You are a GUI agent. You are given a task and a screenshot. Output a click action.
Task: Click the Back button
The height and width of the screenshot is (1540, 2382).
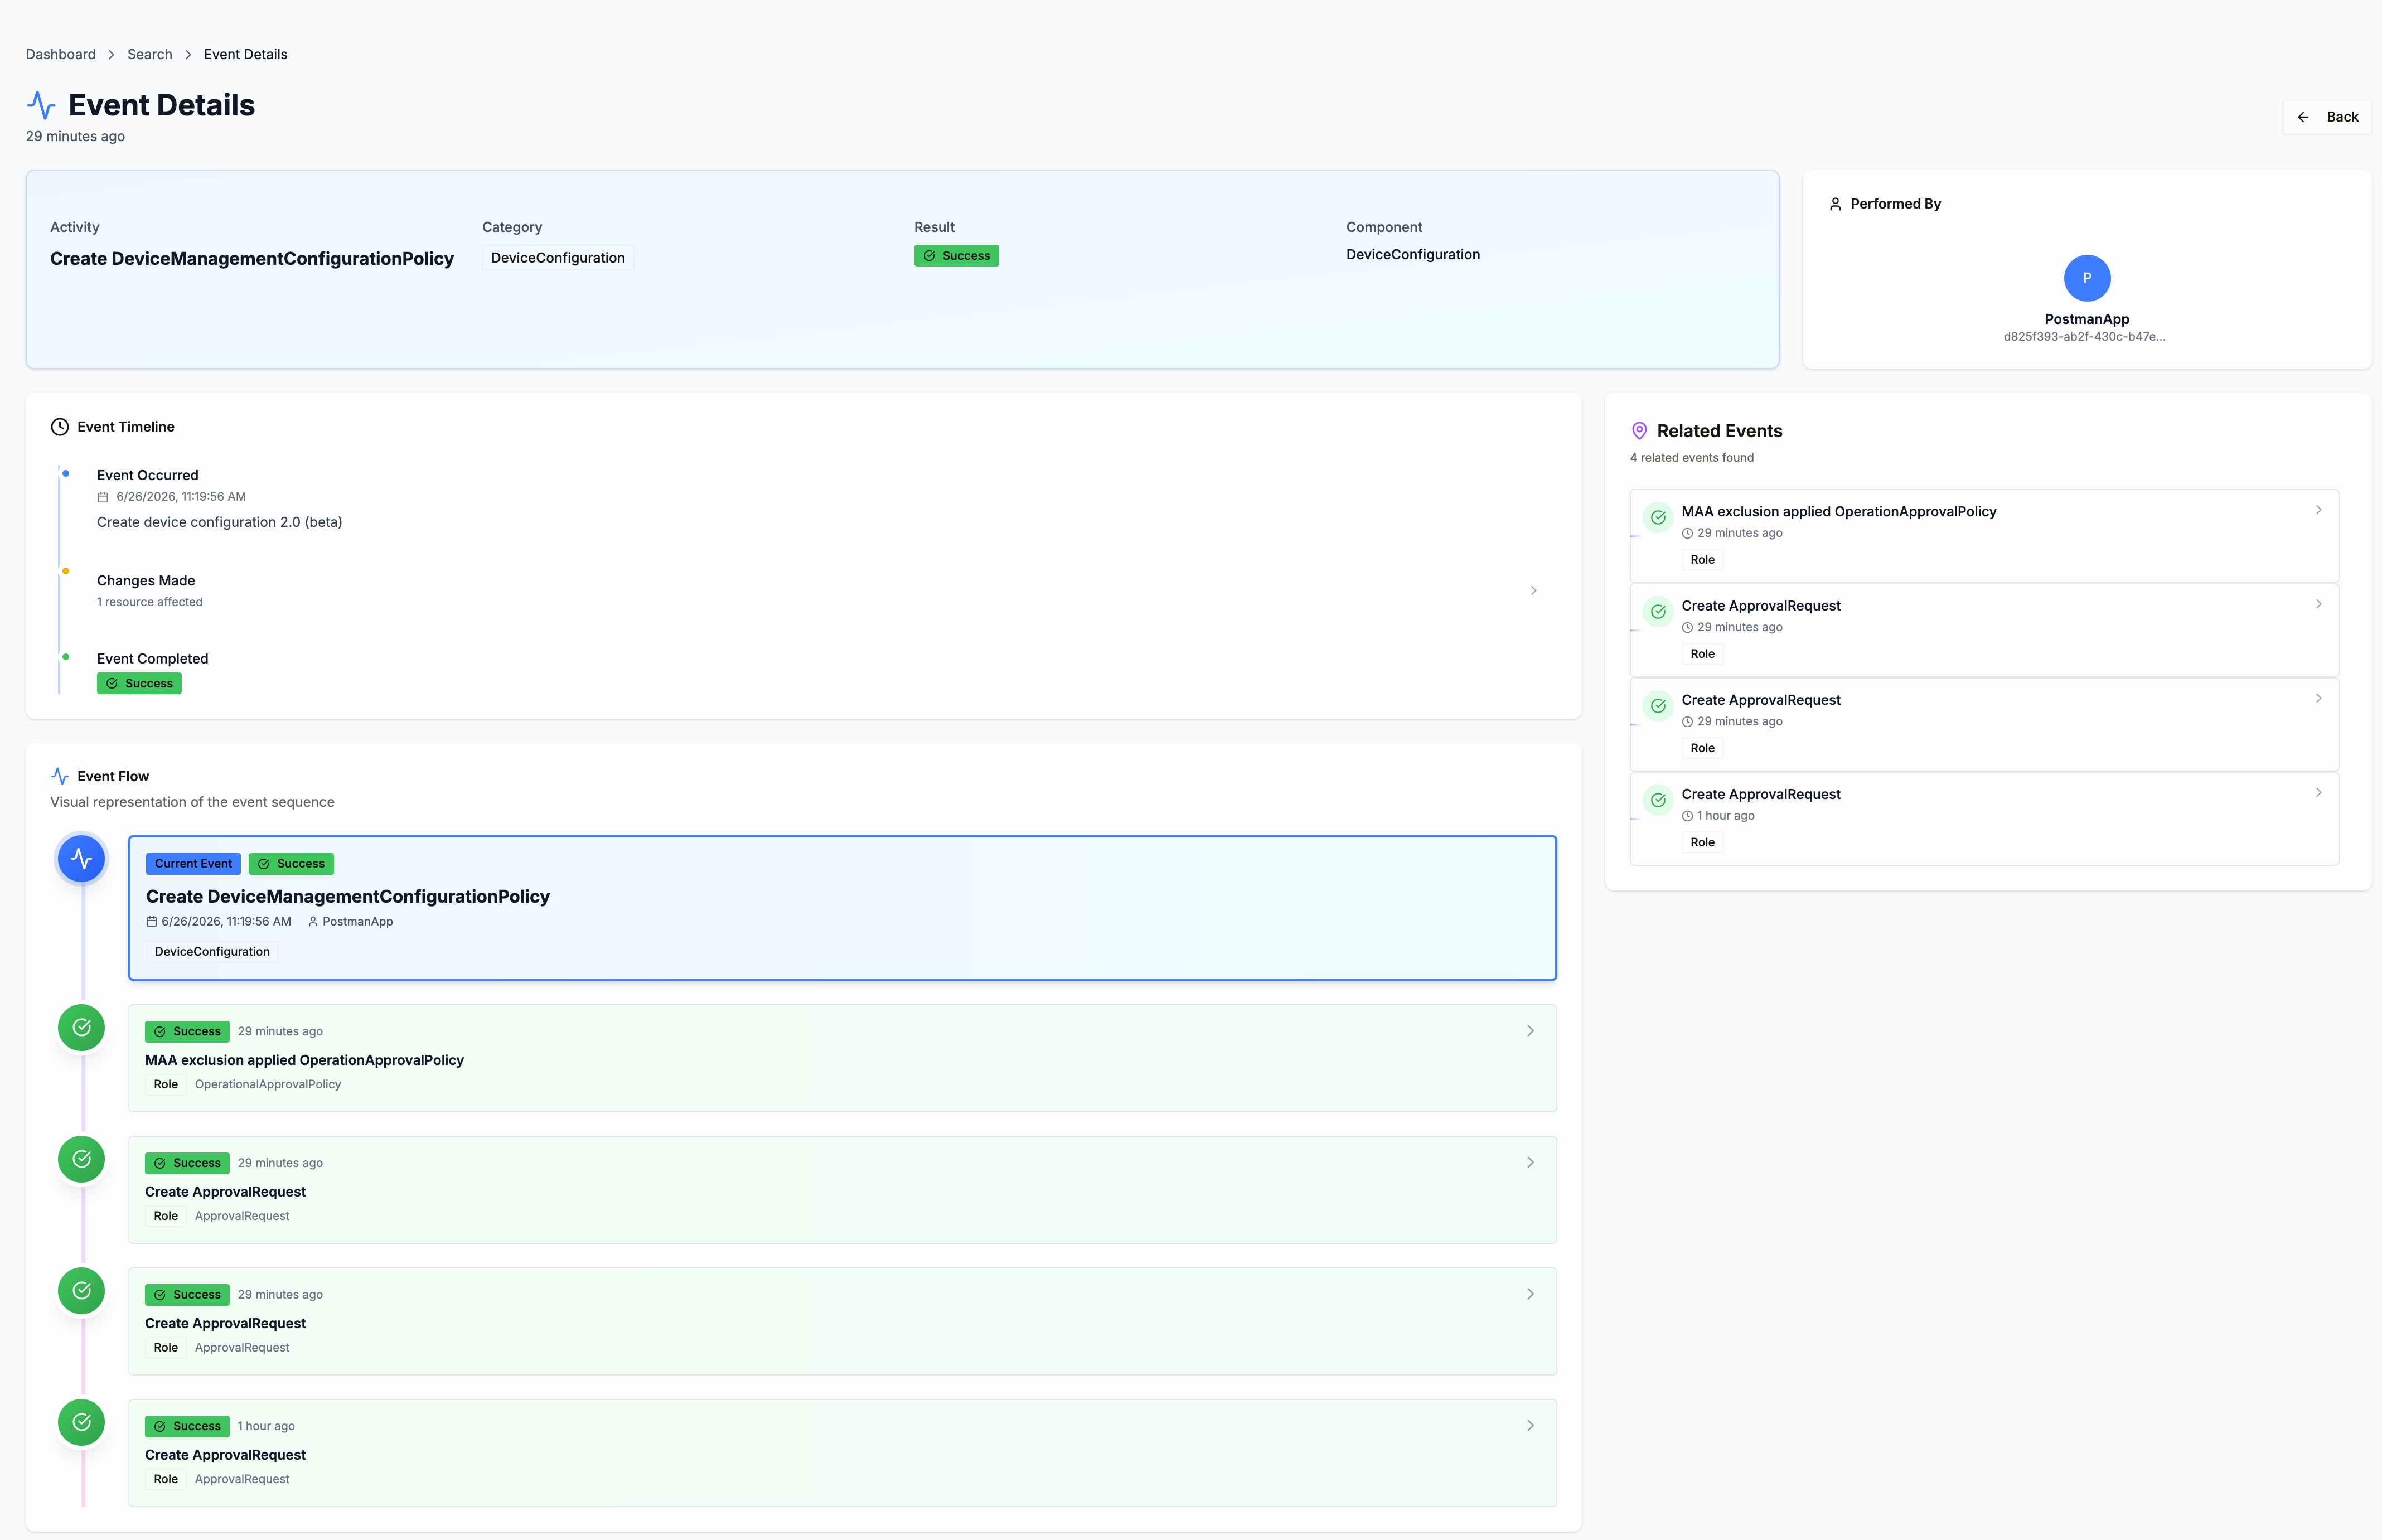pos(2327,117)
